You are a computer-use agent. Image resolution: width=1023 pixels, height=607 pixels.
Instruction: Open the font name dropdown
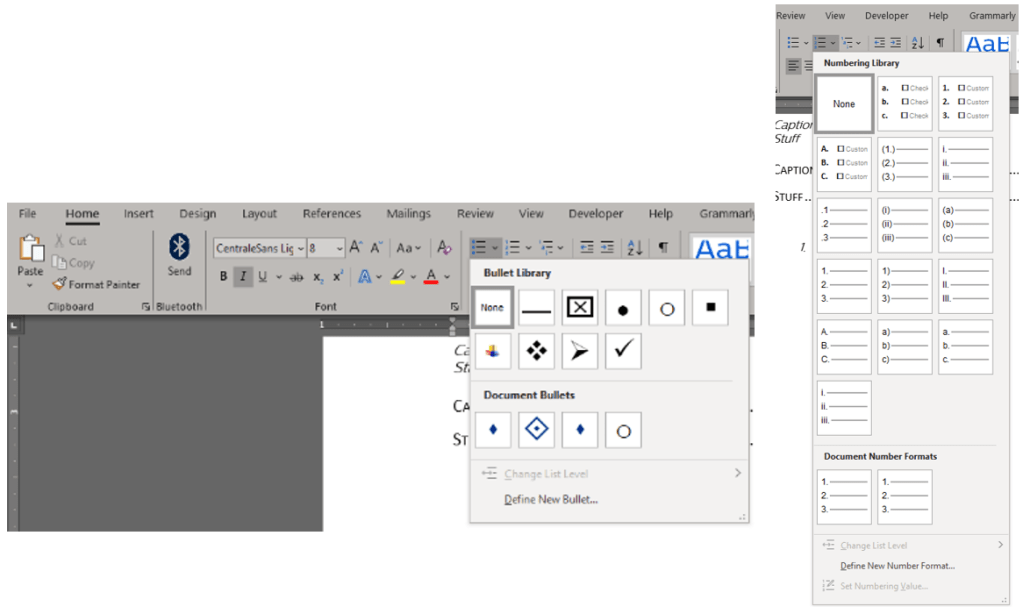tap(301, 248)
